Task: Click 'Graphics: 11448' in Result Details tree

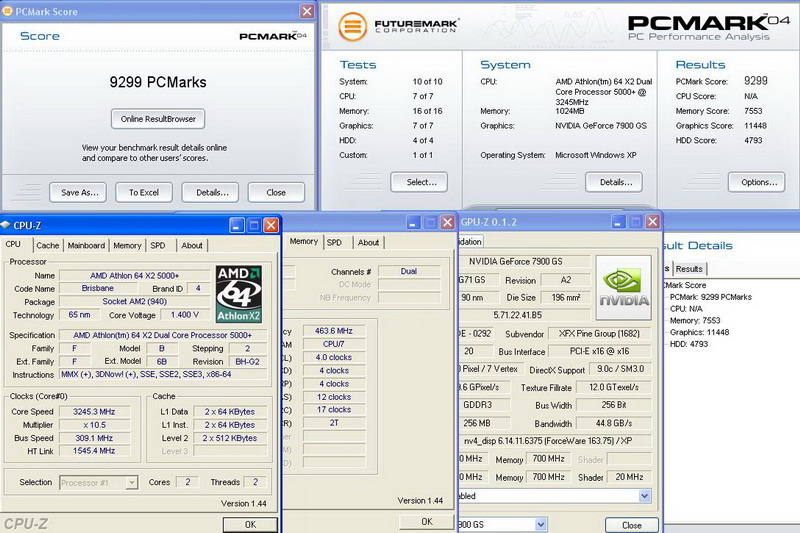Action: pos(699,332)
